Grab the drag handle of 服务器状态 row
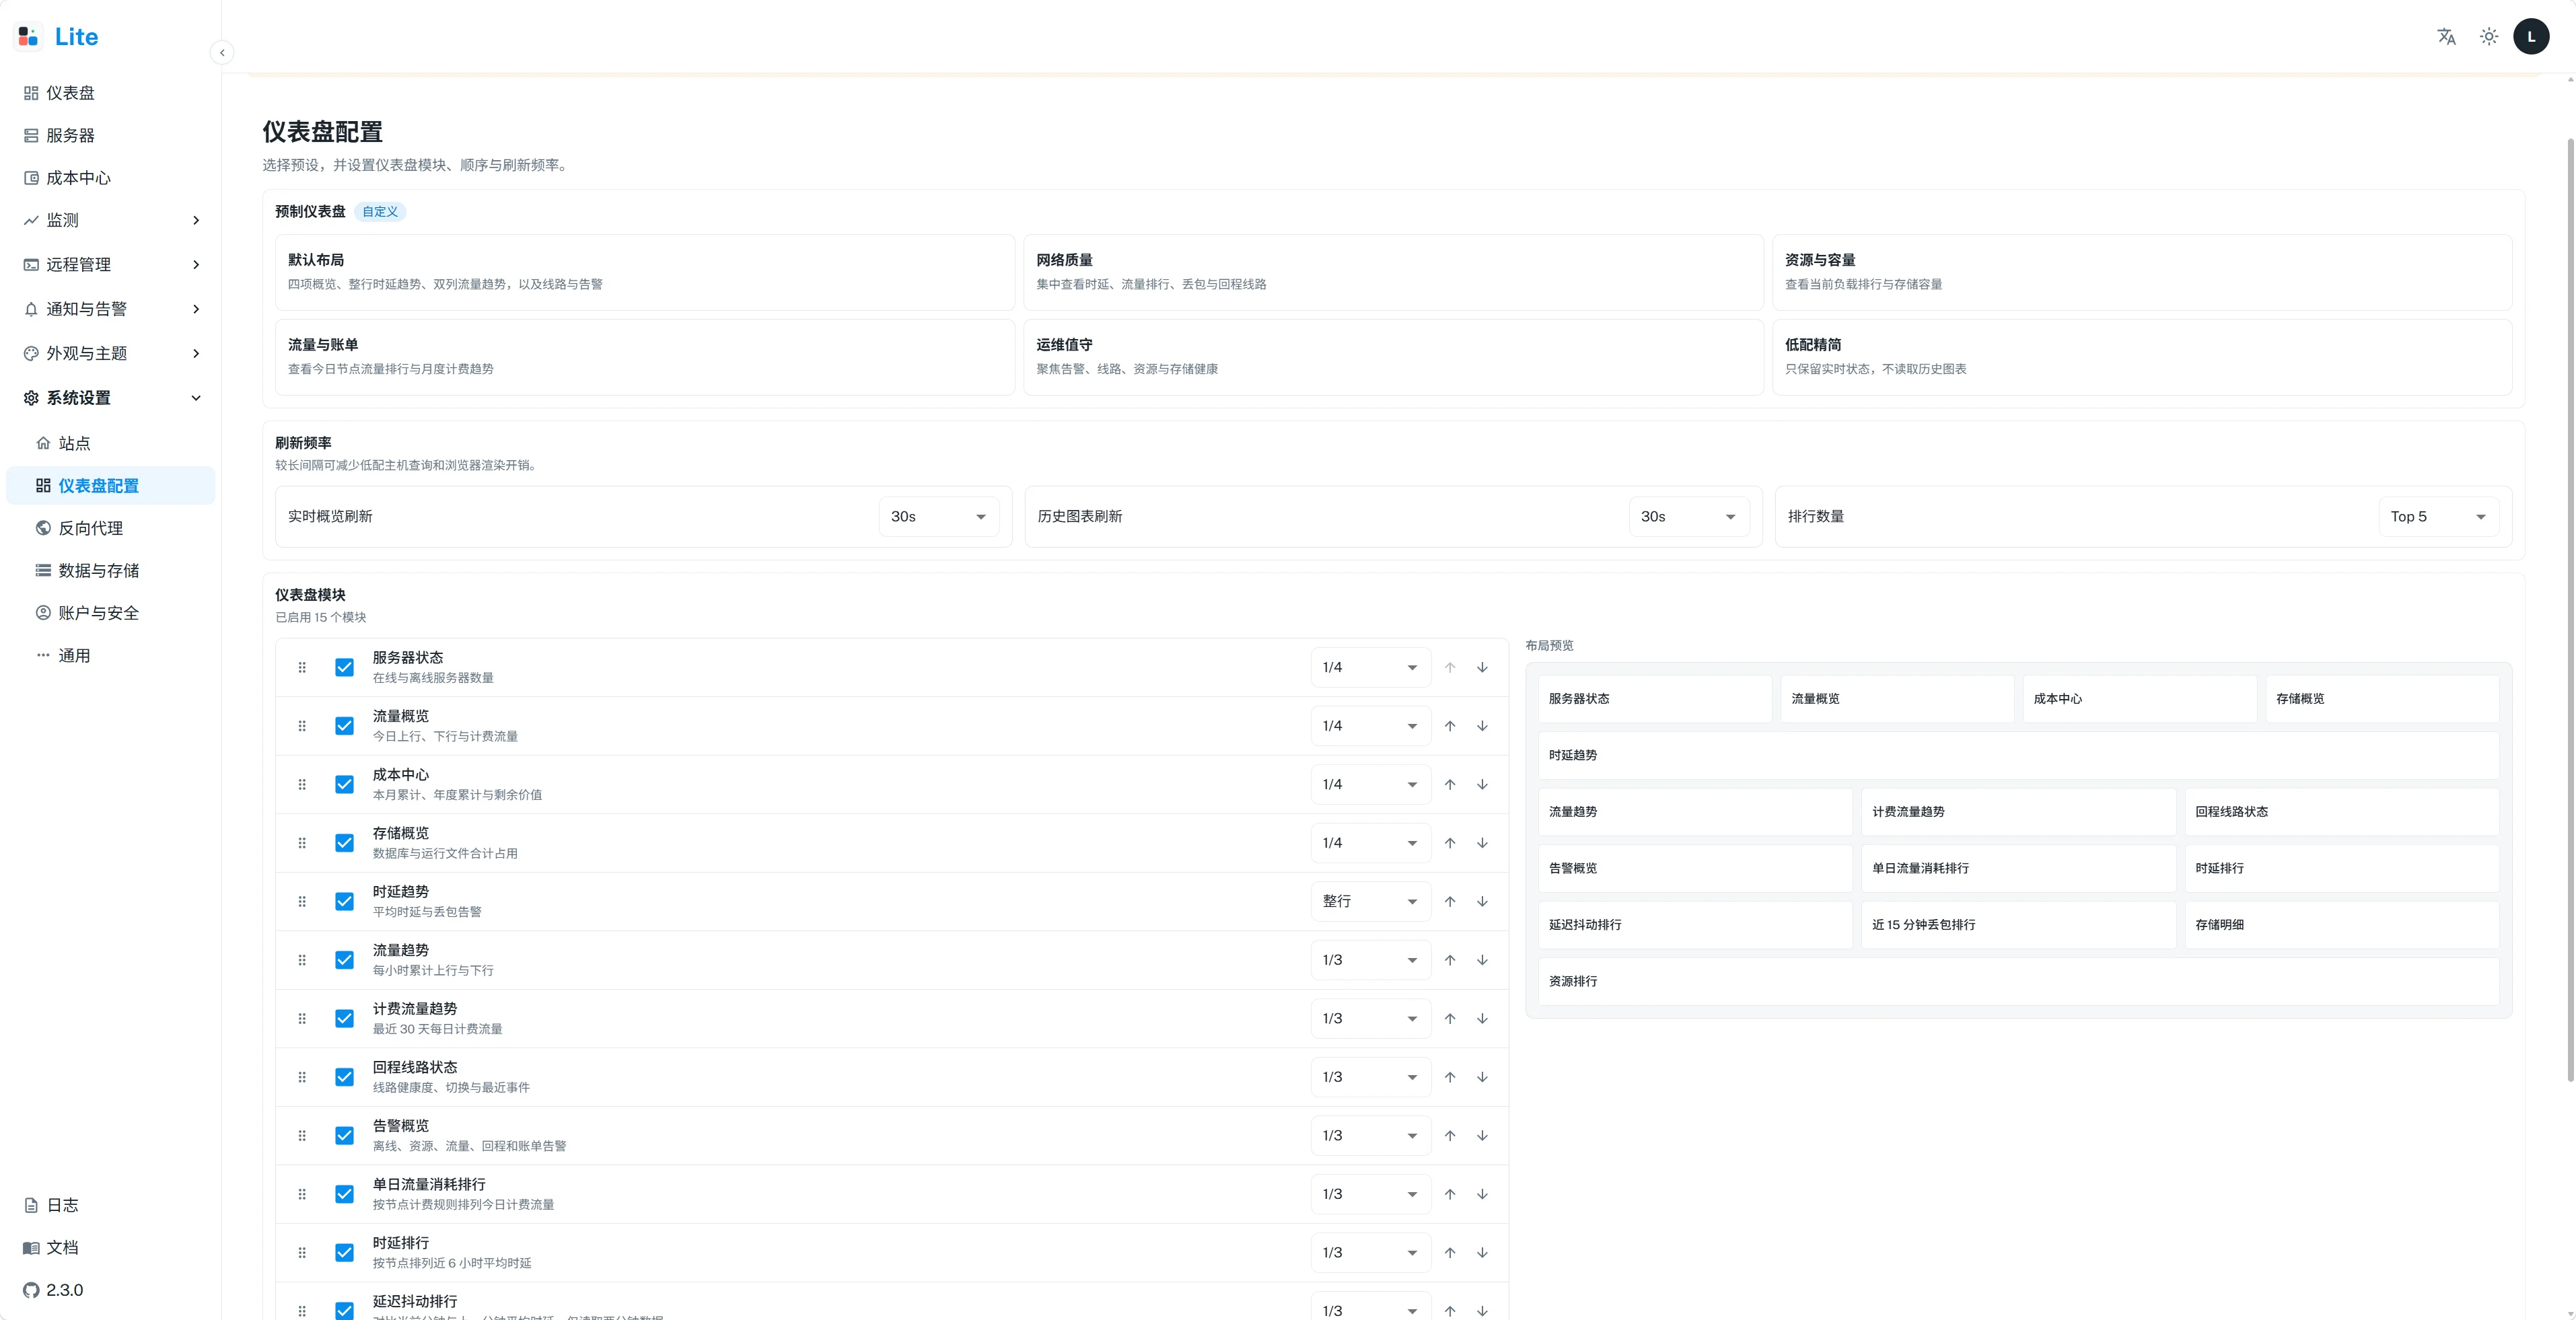 tap(302, 667)
